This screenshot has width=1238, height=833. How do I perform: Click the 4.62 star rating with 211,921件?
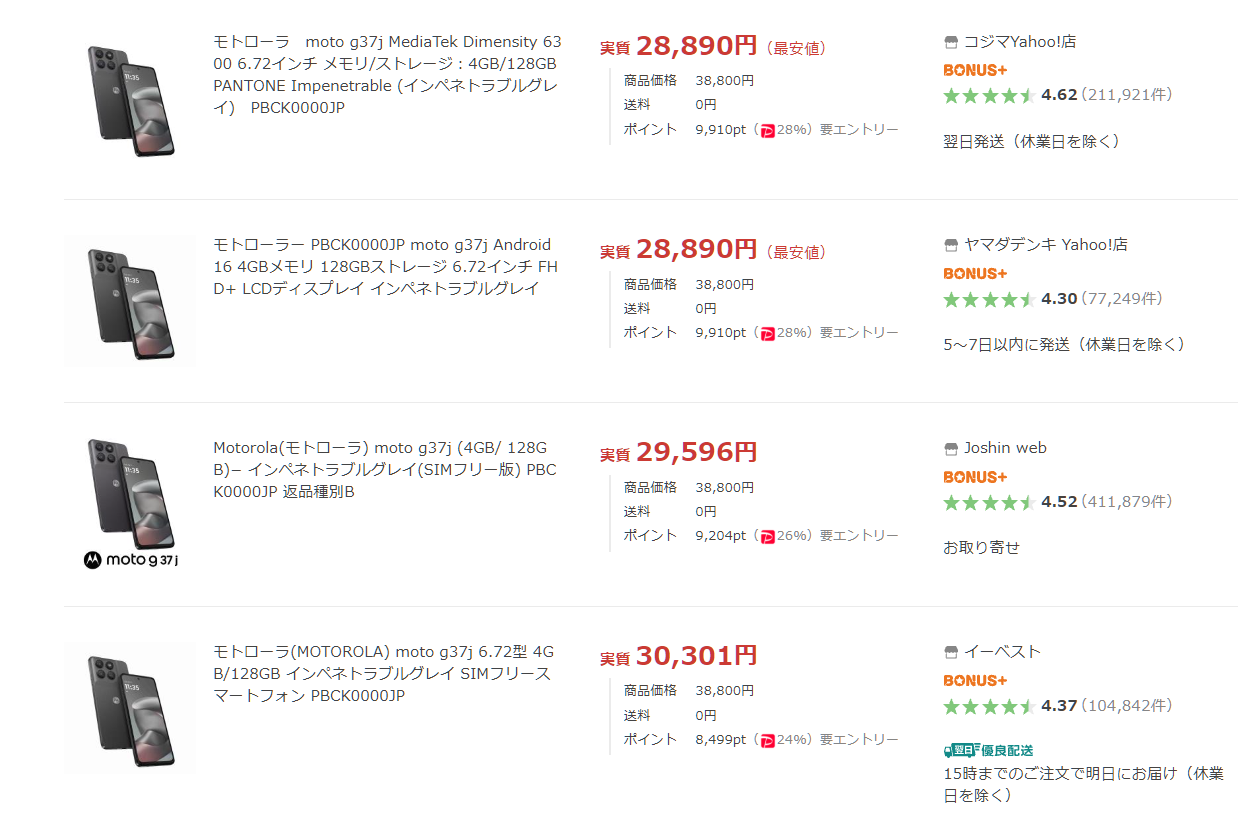[1058, 95]
